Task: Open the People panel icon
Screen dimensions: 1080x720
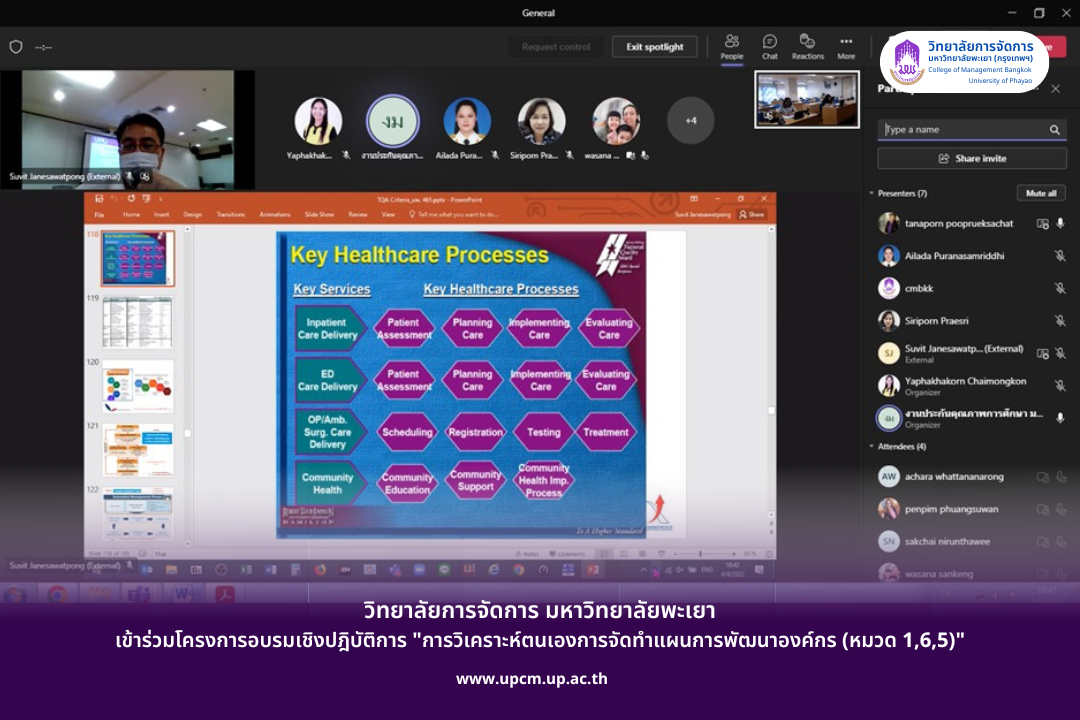Action: coord(731,41)
